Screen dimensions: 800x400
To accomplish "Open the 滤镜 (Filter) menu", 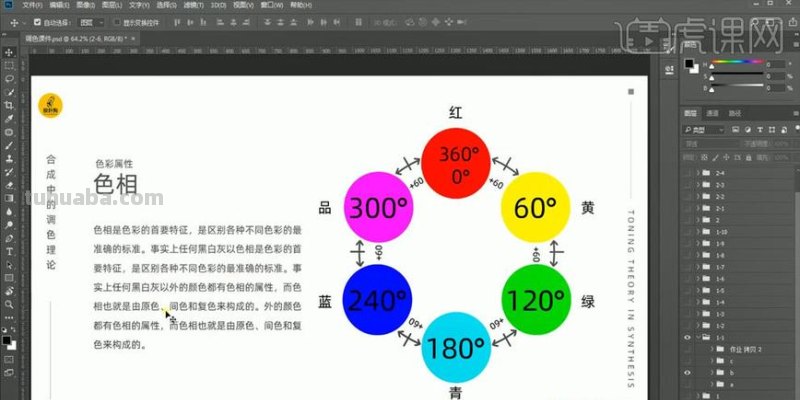I will [194, 5].
